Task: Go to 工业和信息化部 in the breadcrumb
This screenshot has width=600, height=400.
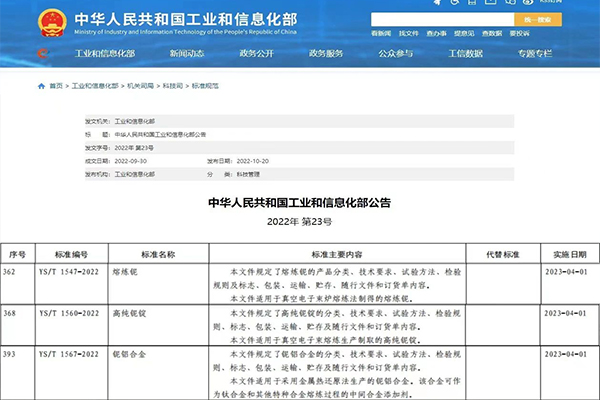Action: click(95, 86)
